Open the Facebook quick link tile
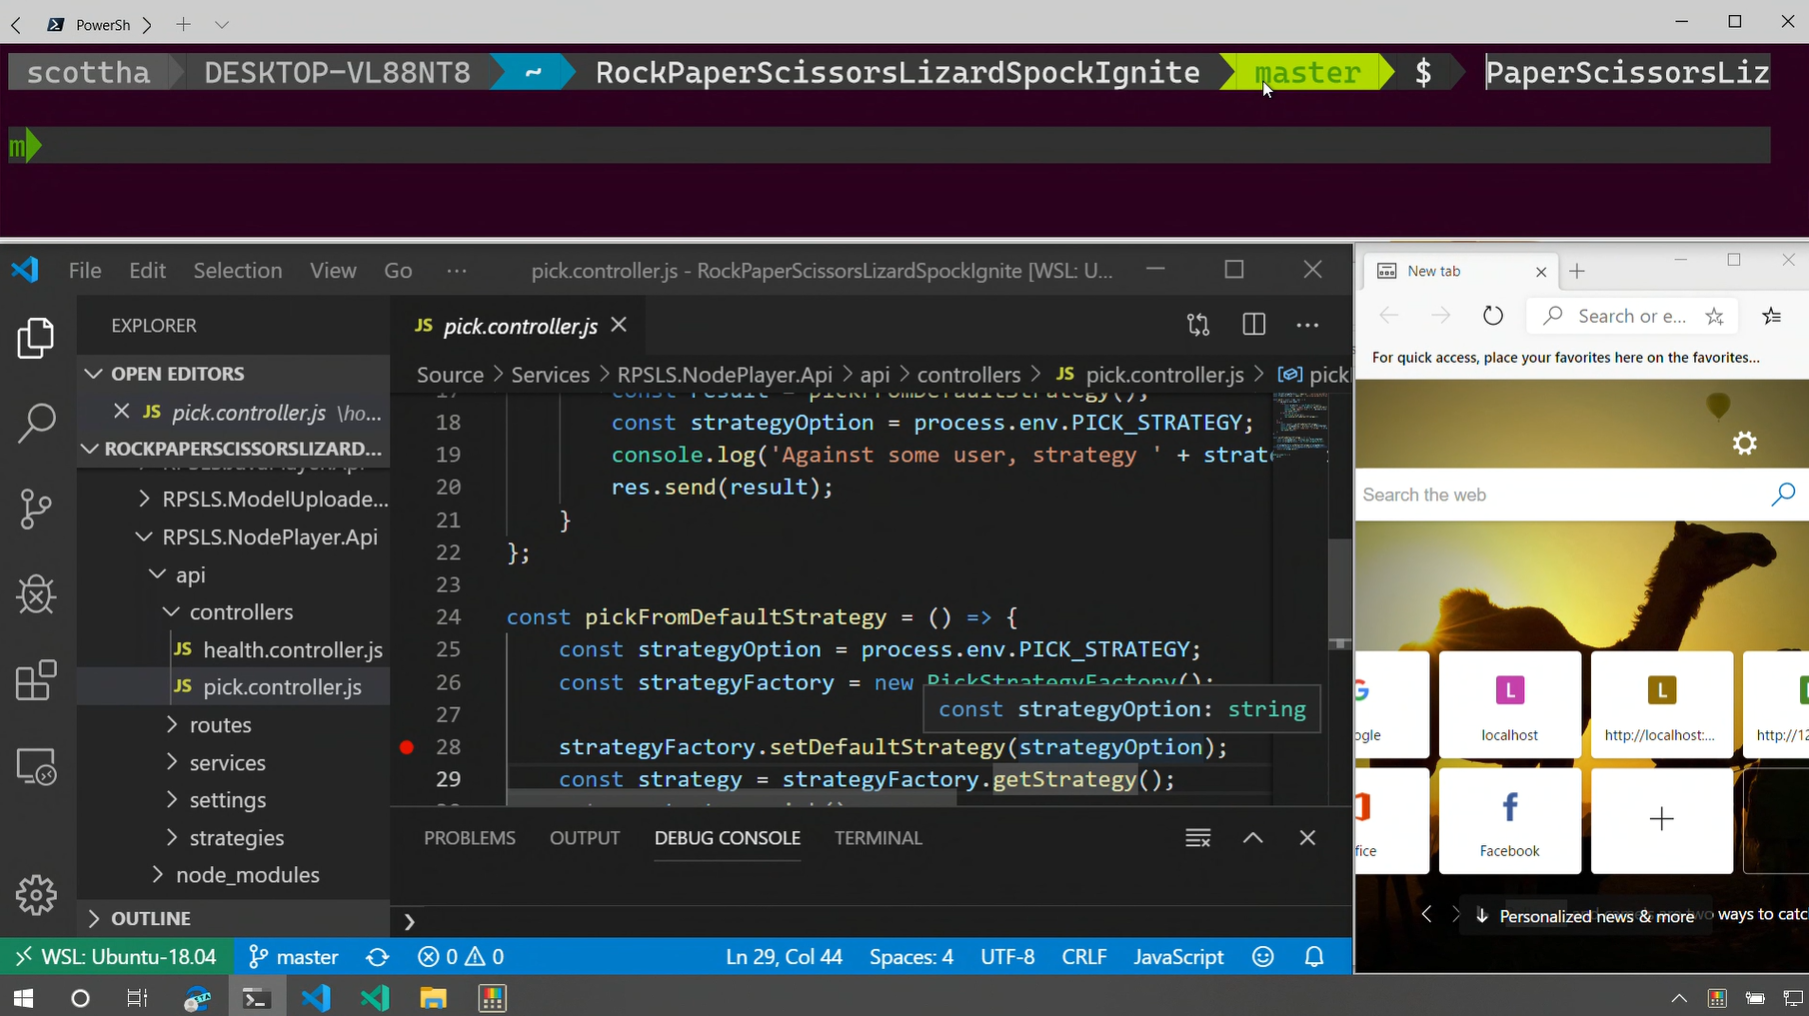1809x1016 pixels. click(x=1509, y=821)
